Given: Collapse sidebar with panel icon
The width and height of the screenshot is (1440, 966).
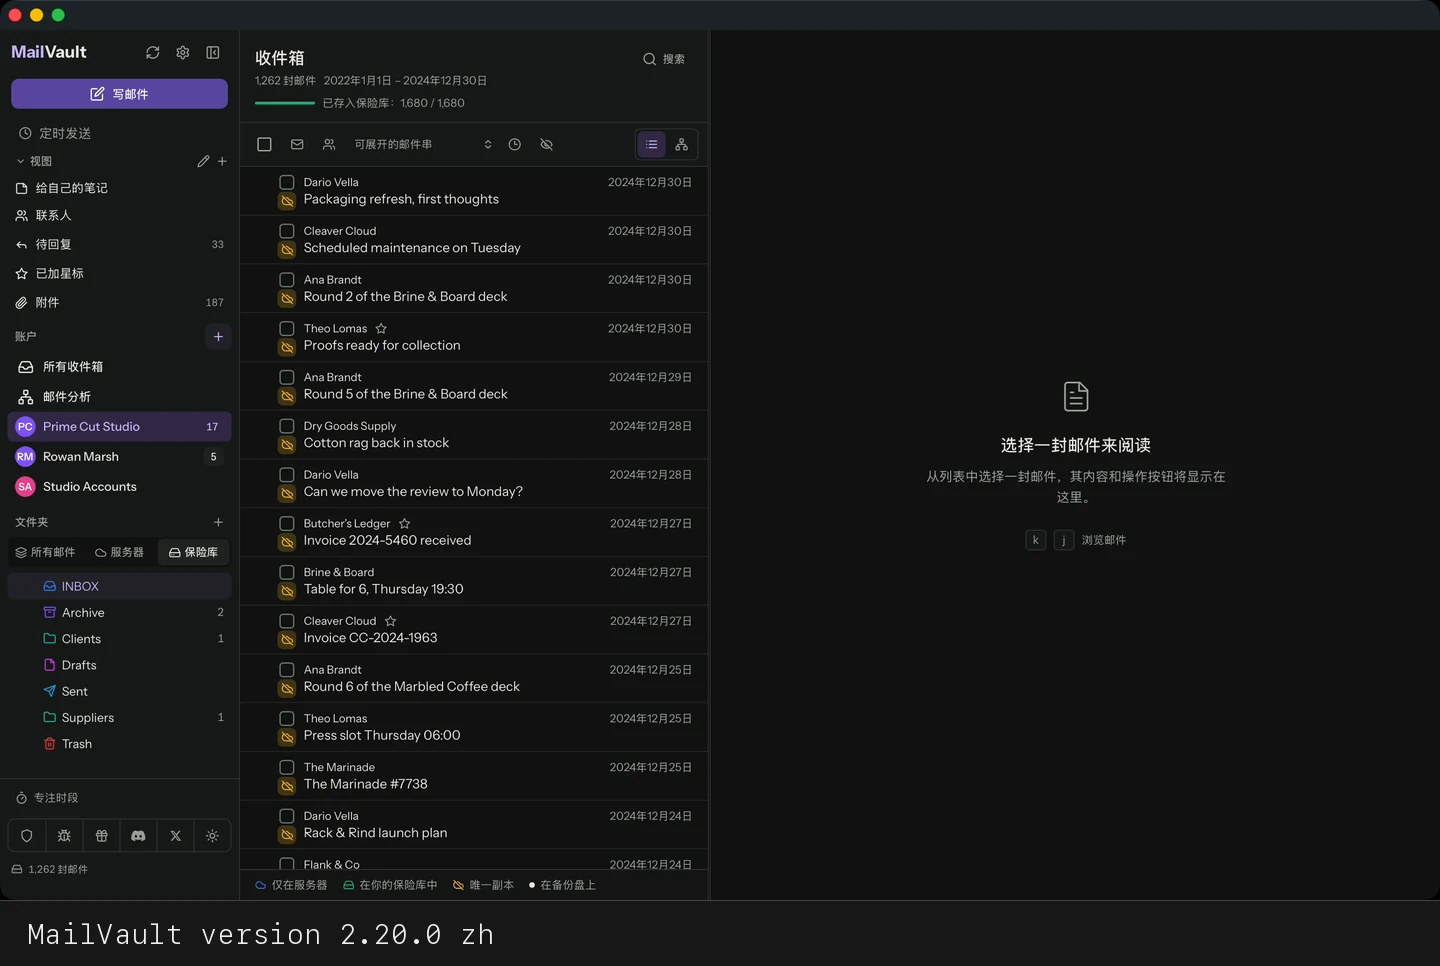Looking at the screenshot, I should (213, 52).
